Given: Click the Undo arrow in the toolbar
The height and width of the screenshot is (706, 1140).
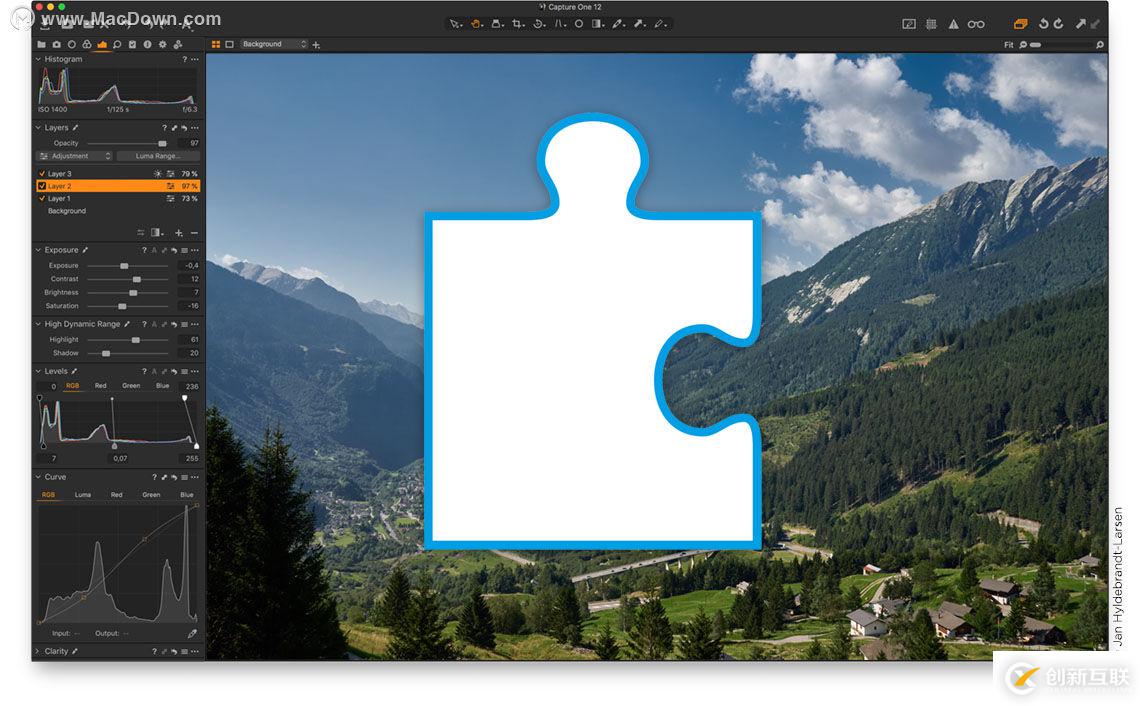Looking at the screenshot, I should (1043, 24).
